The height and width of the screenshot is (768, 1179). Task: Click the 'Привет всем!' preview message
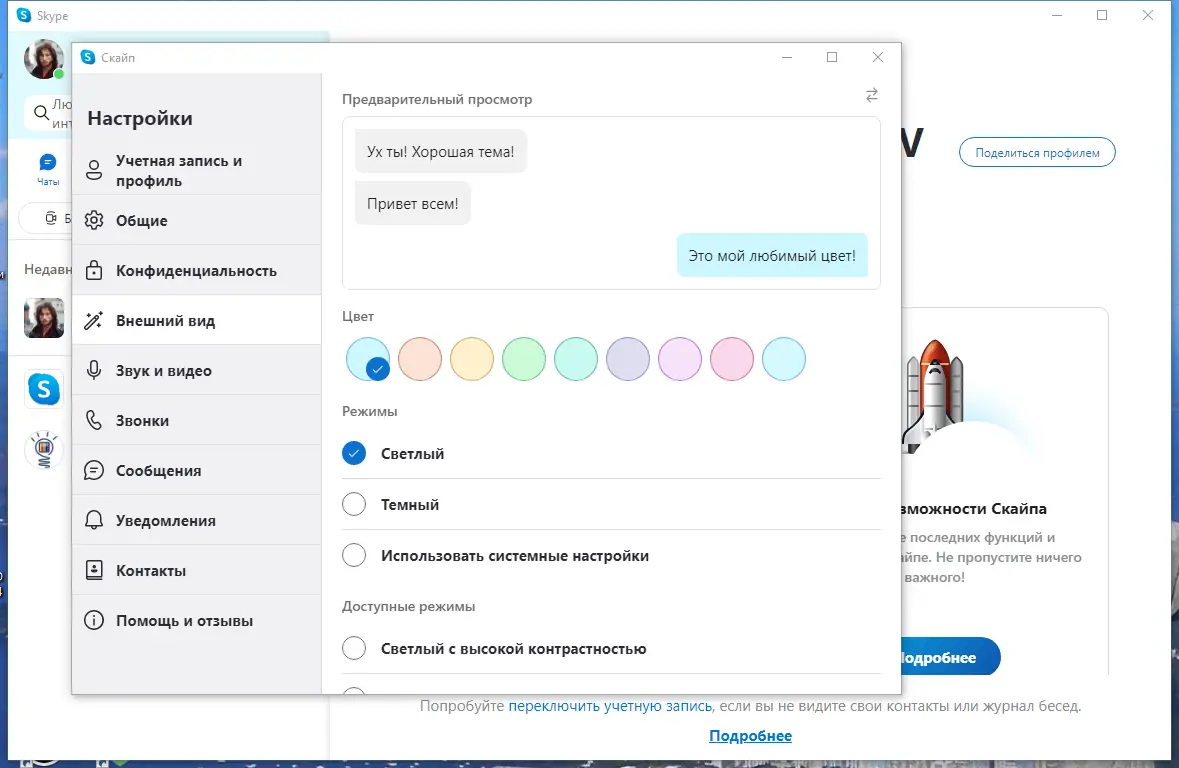(x=413, y=203)
